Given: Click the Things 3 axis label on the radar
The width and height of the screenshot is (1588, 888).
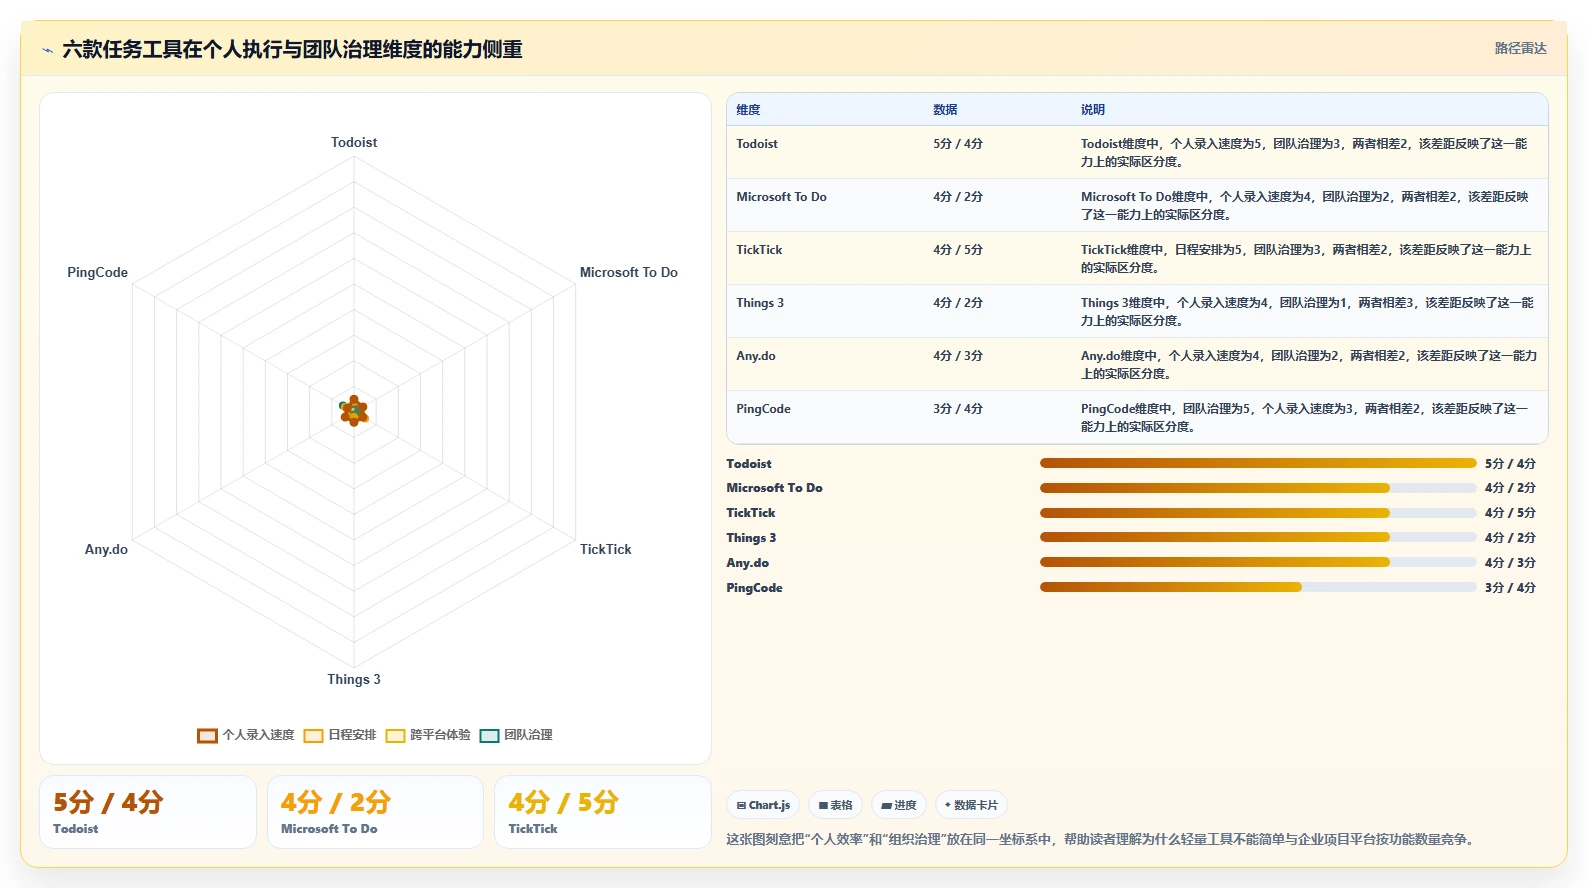Looking at the screenshot, I should (354, 679).
